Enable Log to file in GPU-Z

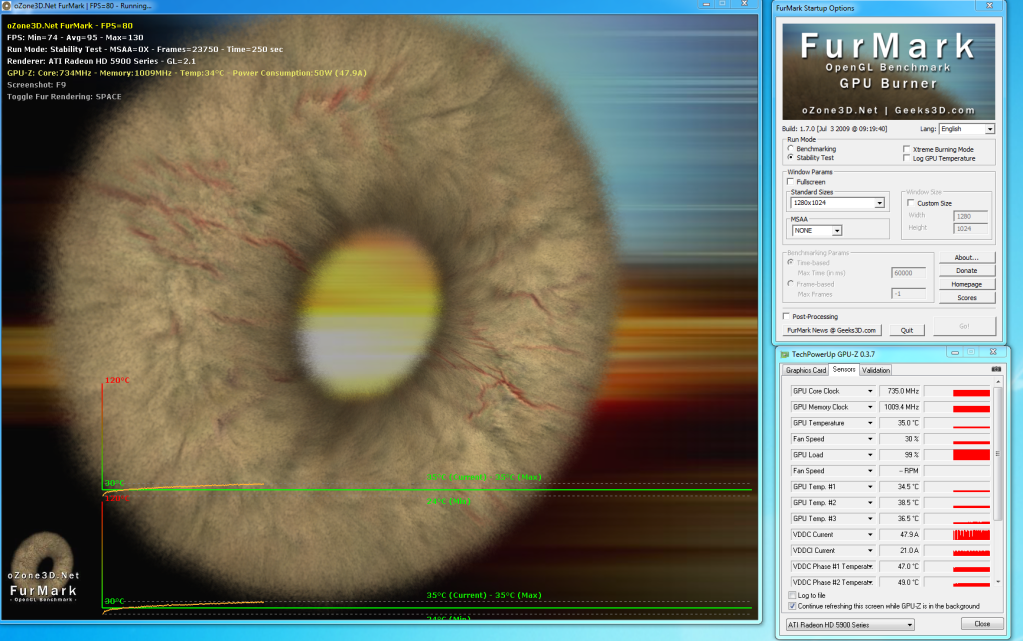tap(792, 595)
